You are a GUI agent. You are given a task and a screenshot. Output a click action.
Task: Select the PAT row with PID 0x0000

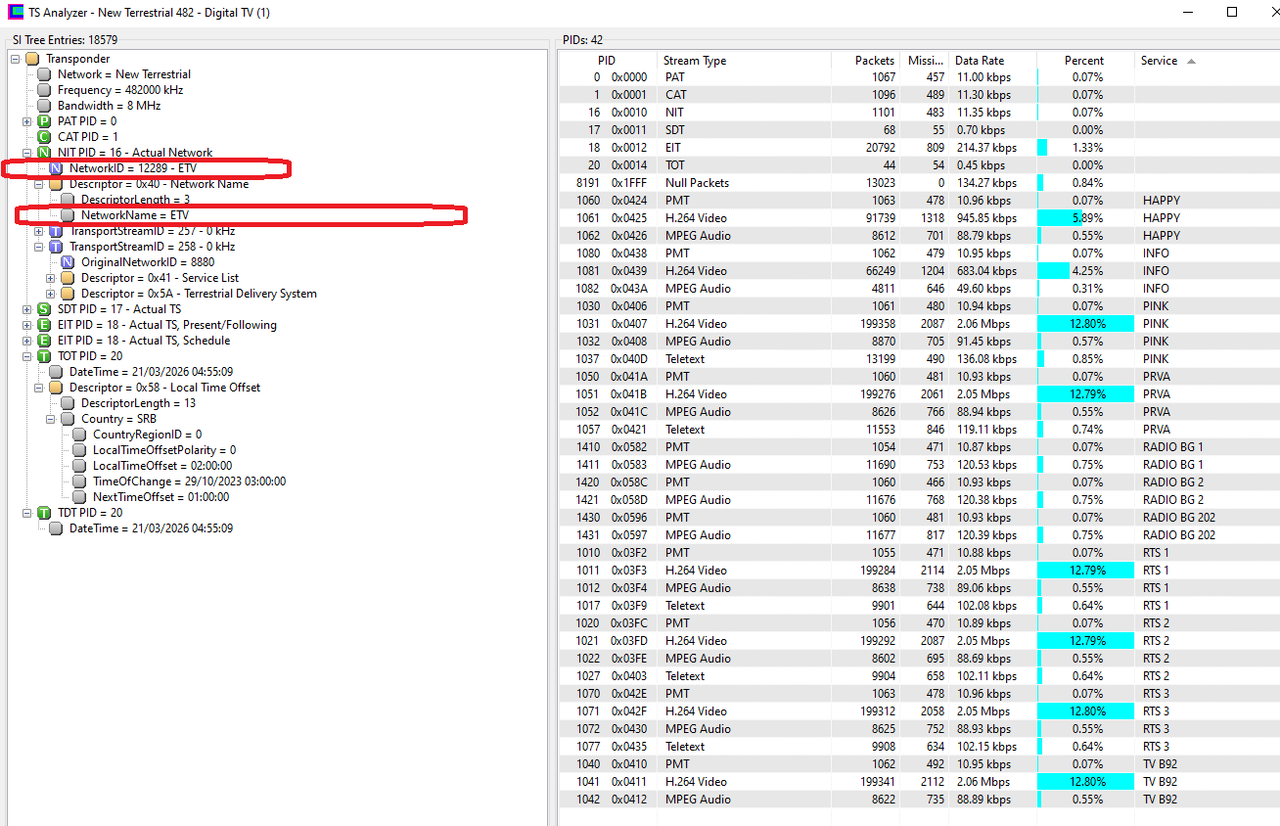click(919, 77)
